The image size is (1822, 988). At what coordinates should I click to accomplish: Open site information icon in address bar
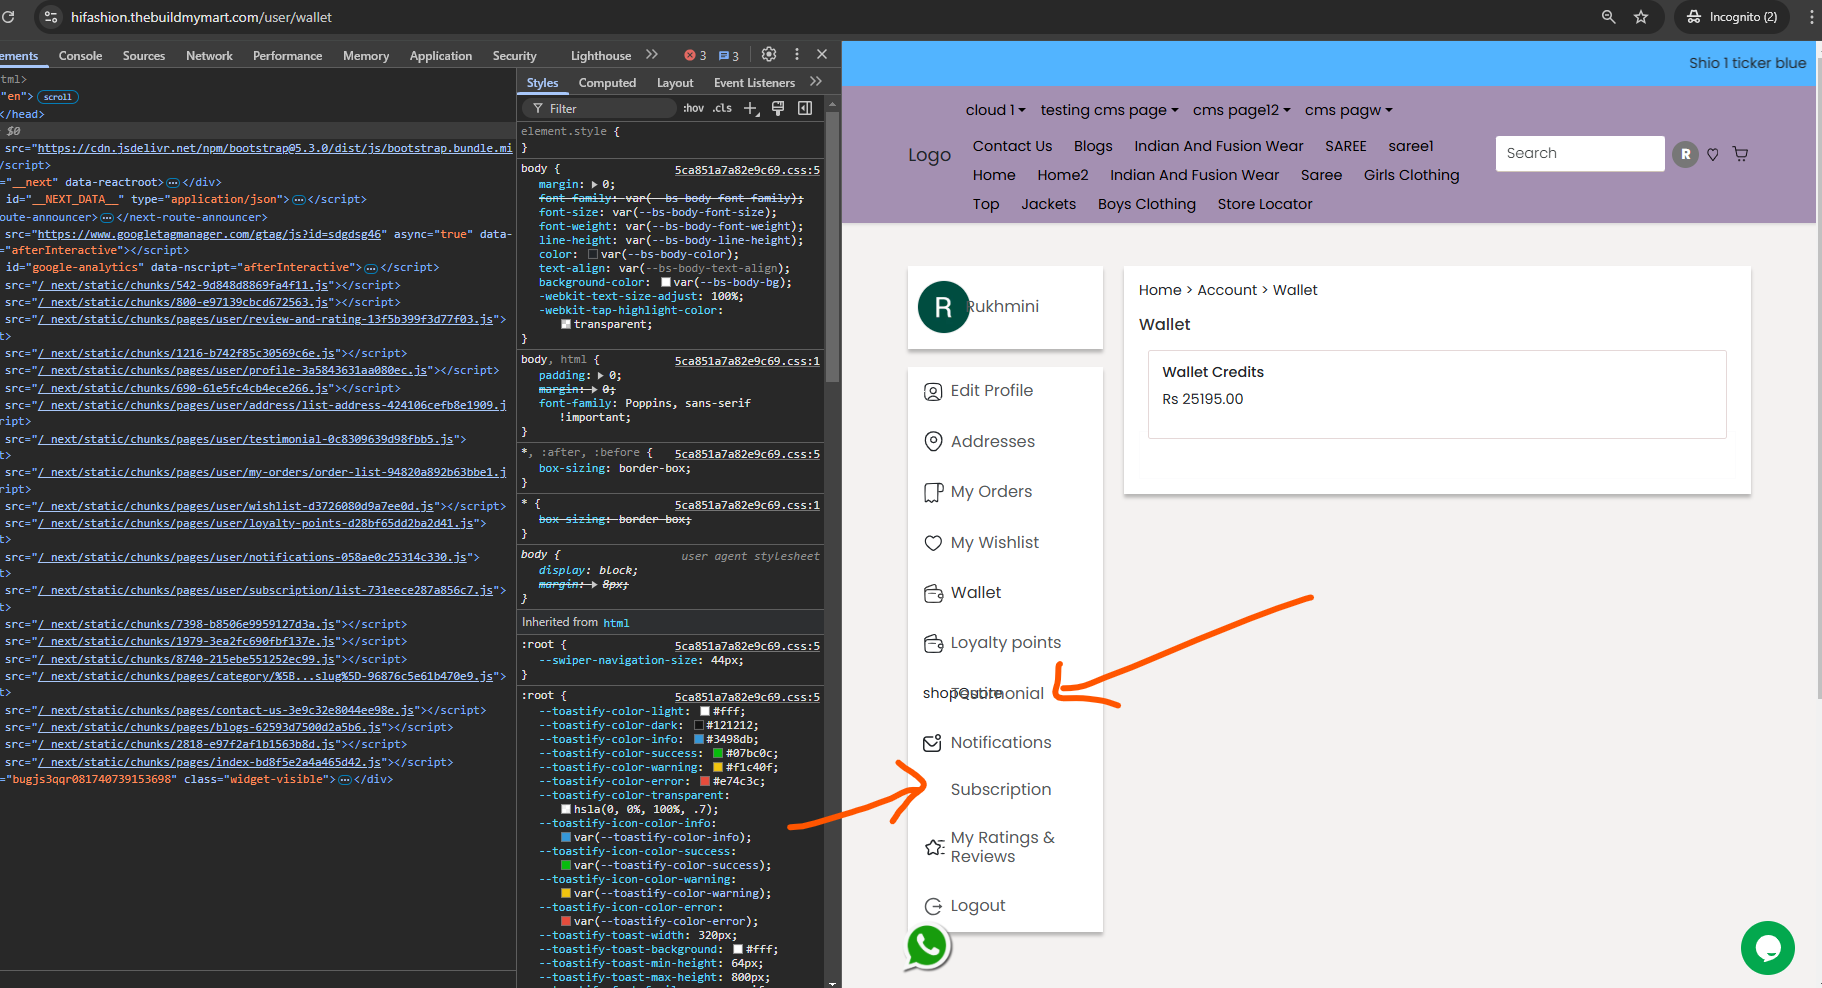[51, 17]
